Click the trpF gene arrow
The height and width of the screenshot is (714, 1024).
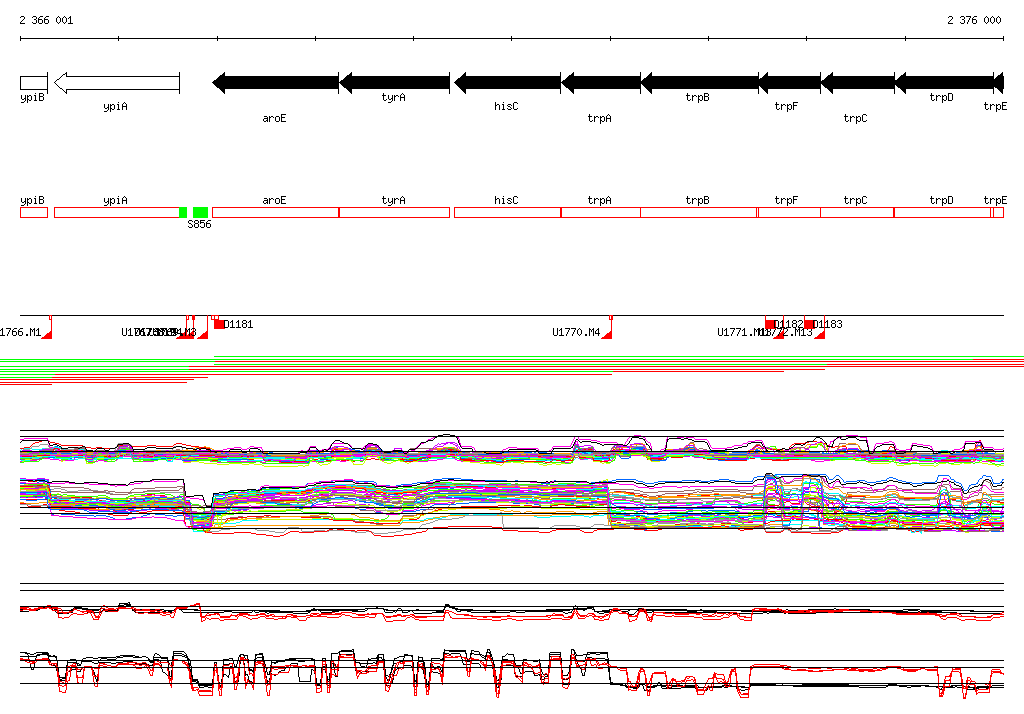[x=789, y=83]
